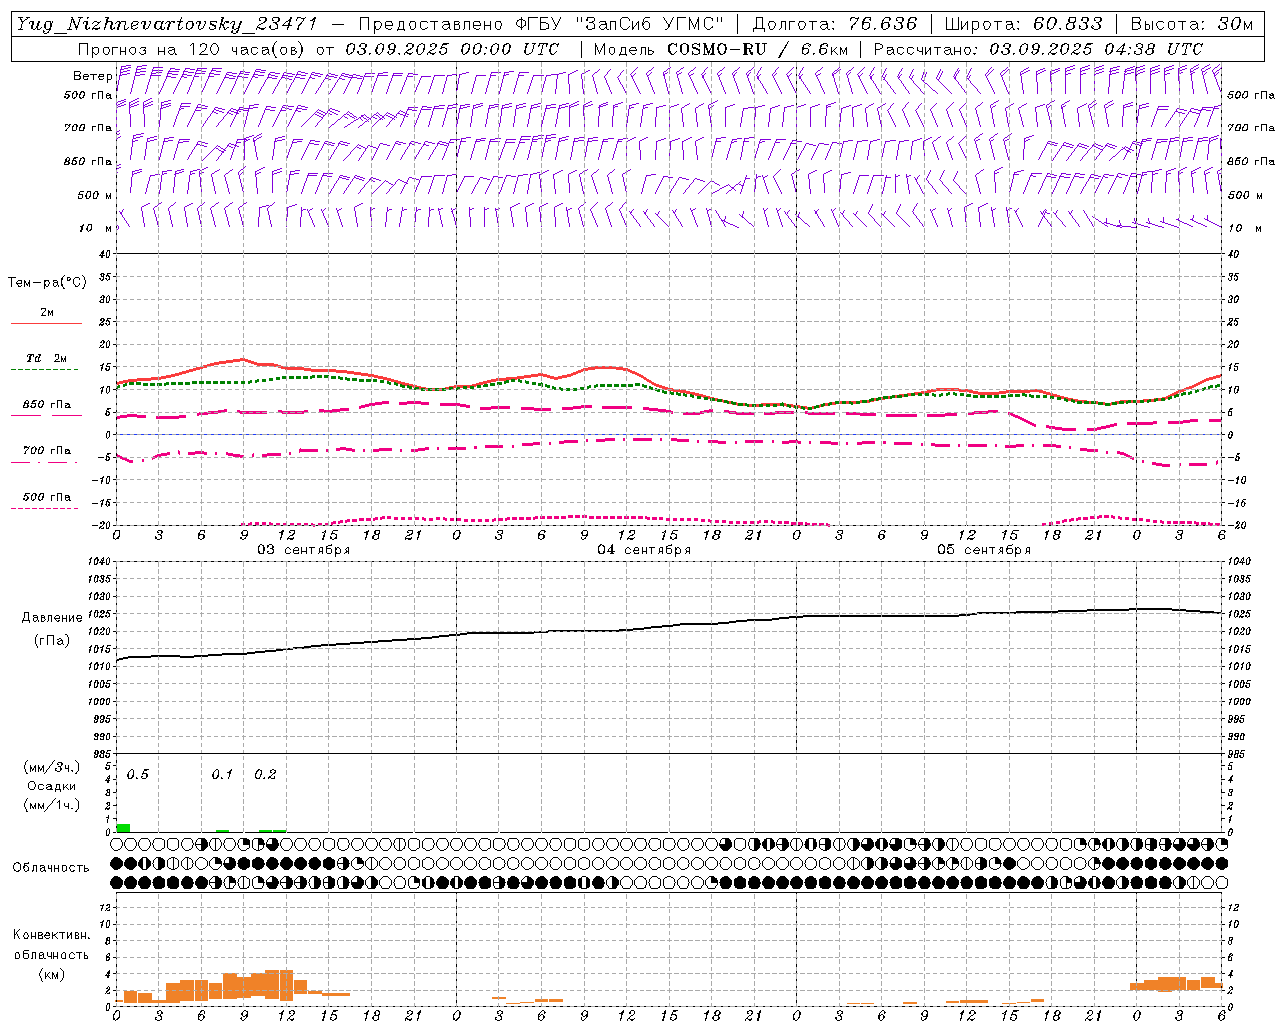Viewport: 1280px width, 1024px height.
Task: Click the (км) unit label
Action: [51, 974]
